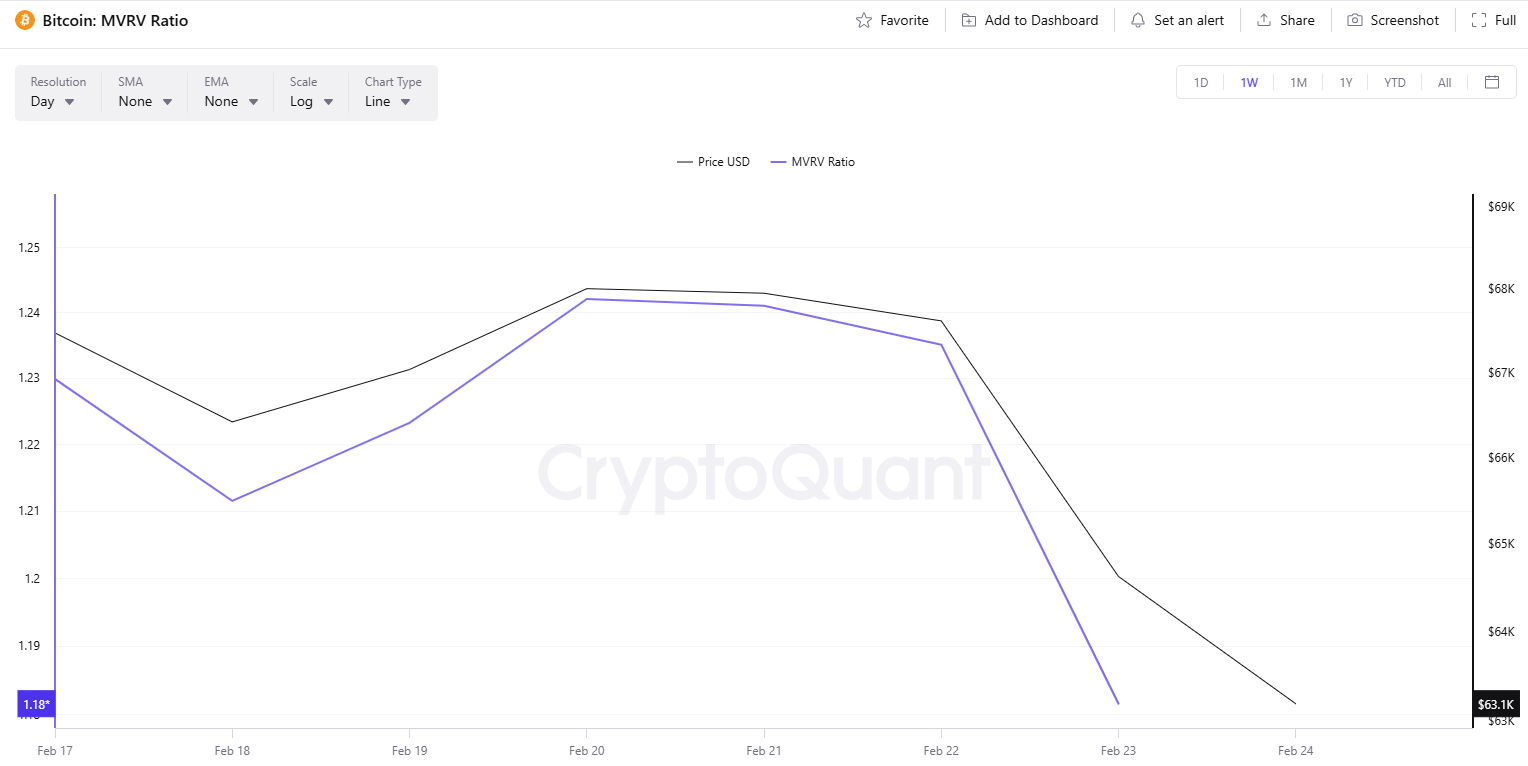Expand the SMA dropdown set to None
Screen dimensions: 1528x766
point(145,100)
